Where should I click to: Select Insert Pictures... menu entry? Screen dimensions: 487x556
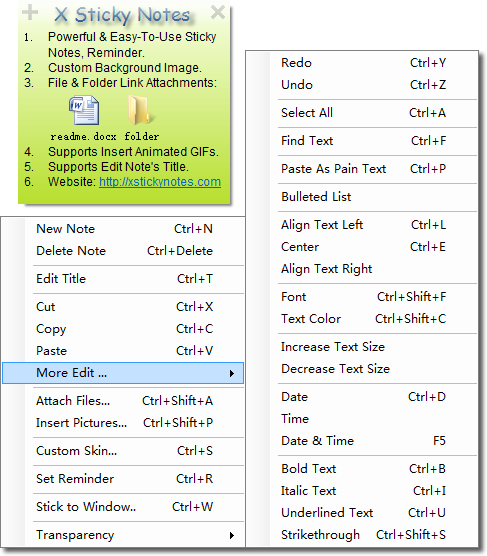click(x=123, y=423)
